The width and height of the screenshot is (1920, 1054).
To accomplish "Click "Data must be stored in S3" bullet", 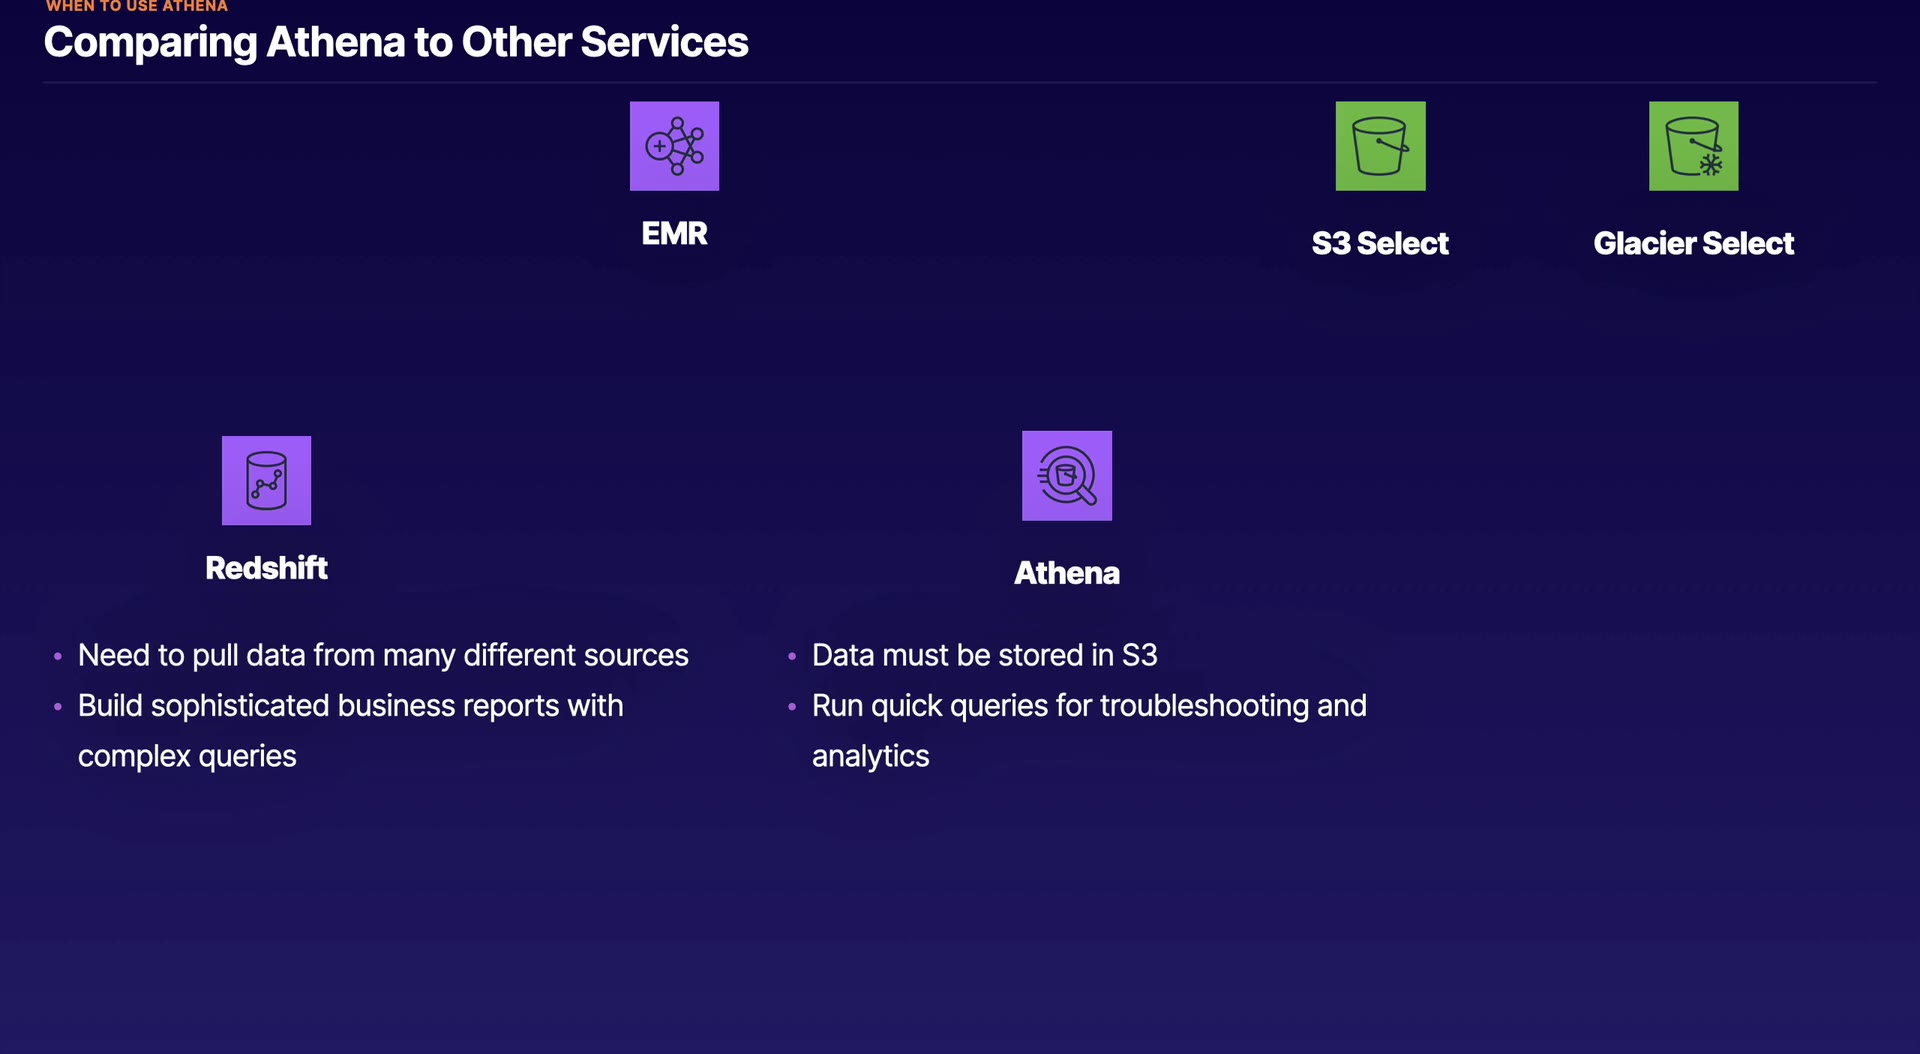I will point(984,655).
